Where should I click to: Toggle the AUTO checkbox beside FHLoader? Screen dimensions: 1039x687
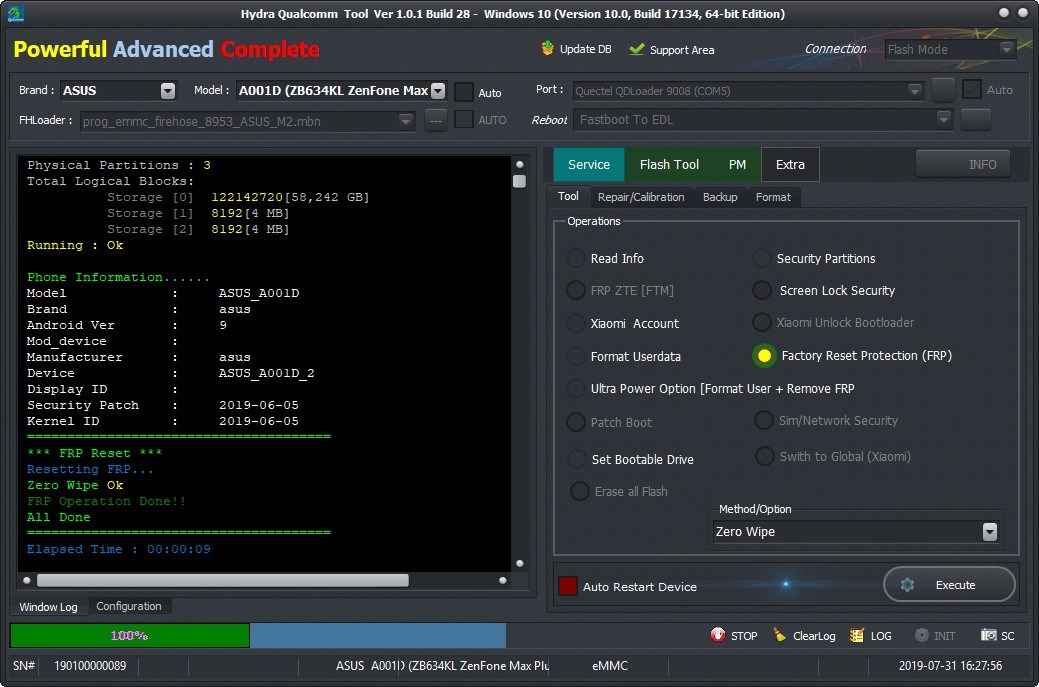tap(464, 120)
